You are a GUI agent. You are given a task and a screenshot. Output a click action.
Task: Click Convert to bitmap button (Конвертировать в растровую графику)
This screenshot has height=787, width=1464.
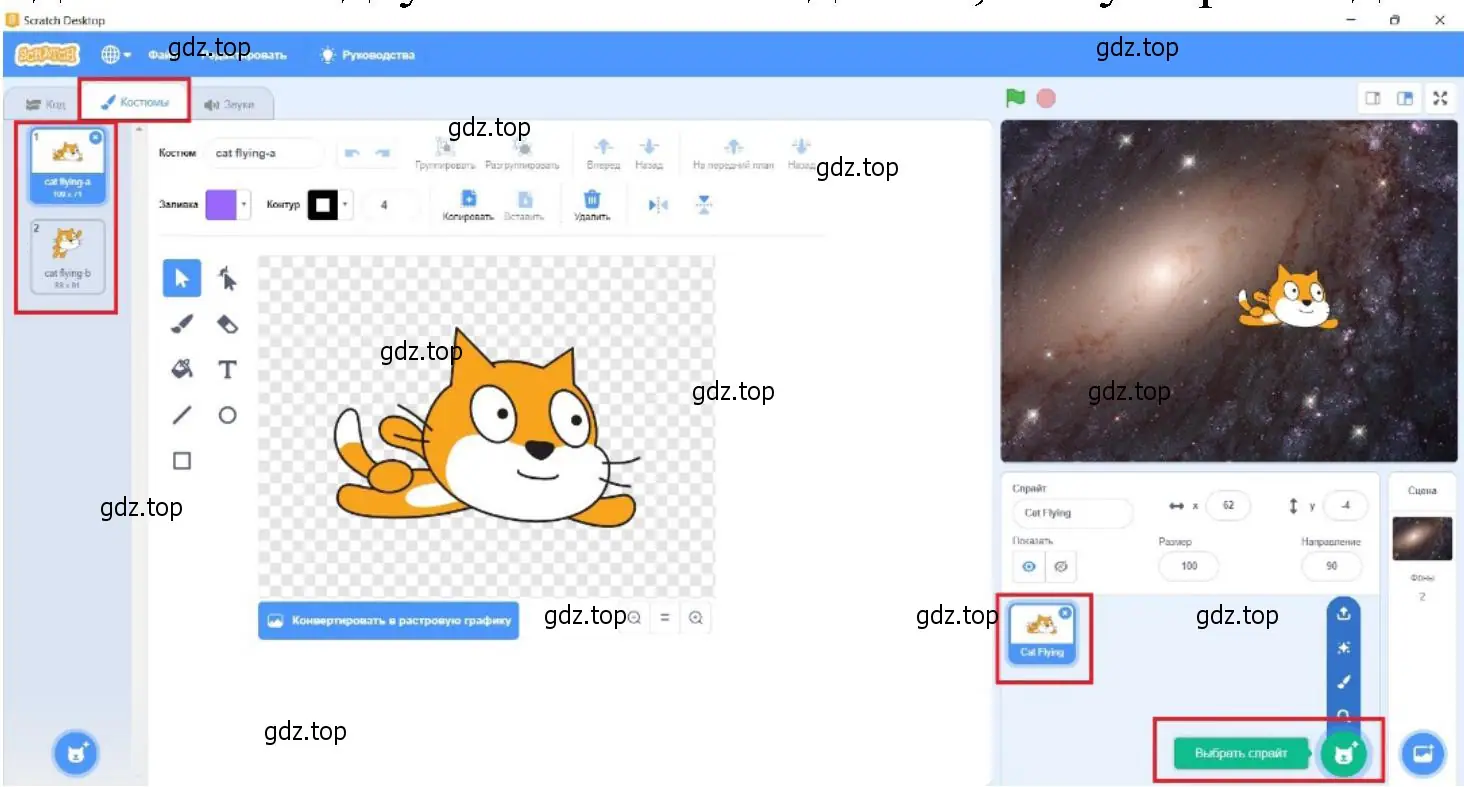click(389, 620)
